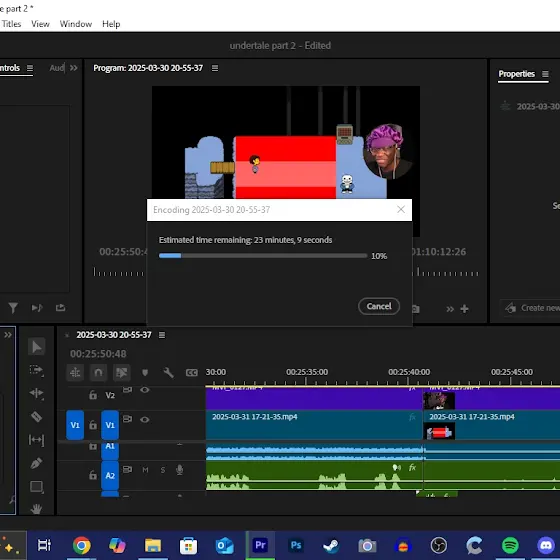Switch to the Aud panel tab

(57, 68)
